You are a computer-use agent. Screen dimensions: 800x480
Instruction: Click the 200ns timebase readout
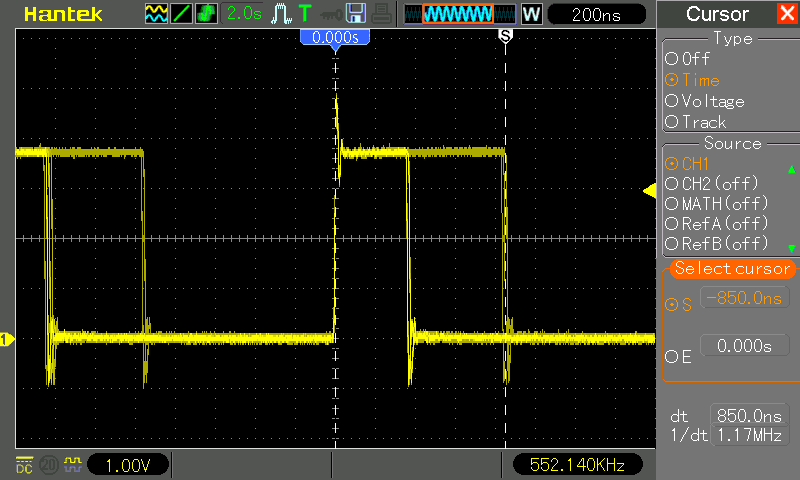point(596,15)
